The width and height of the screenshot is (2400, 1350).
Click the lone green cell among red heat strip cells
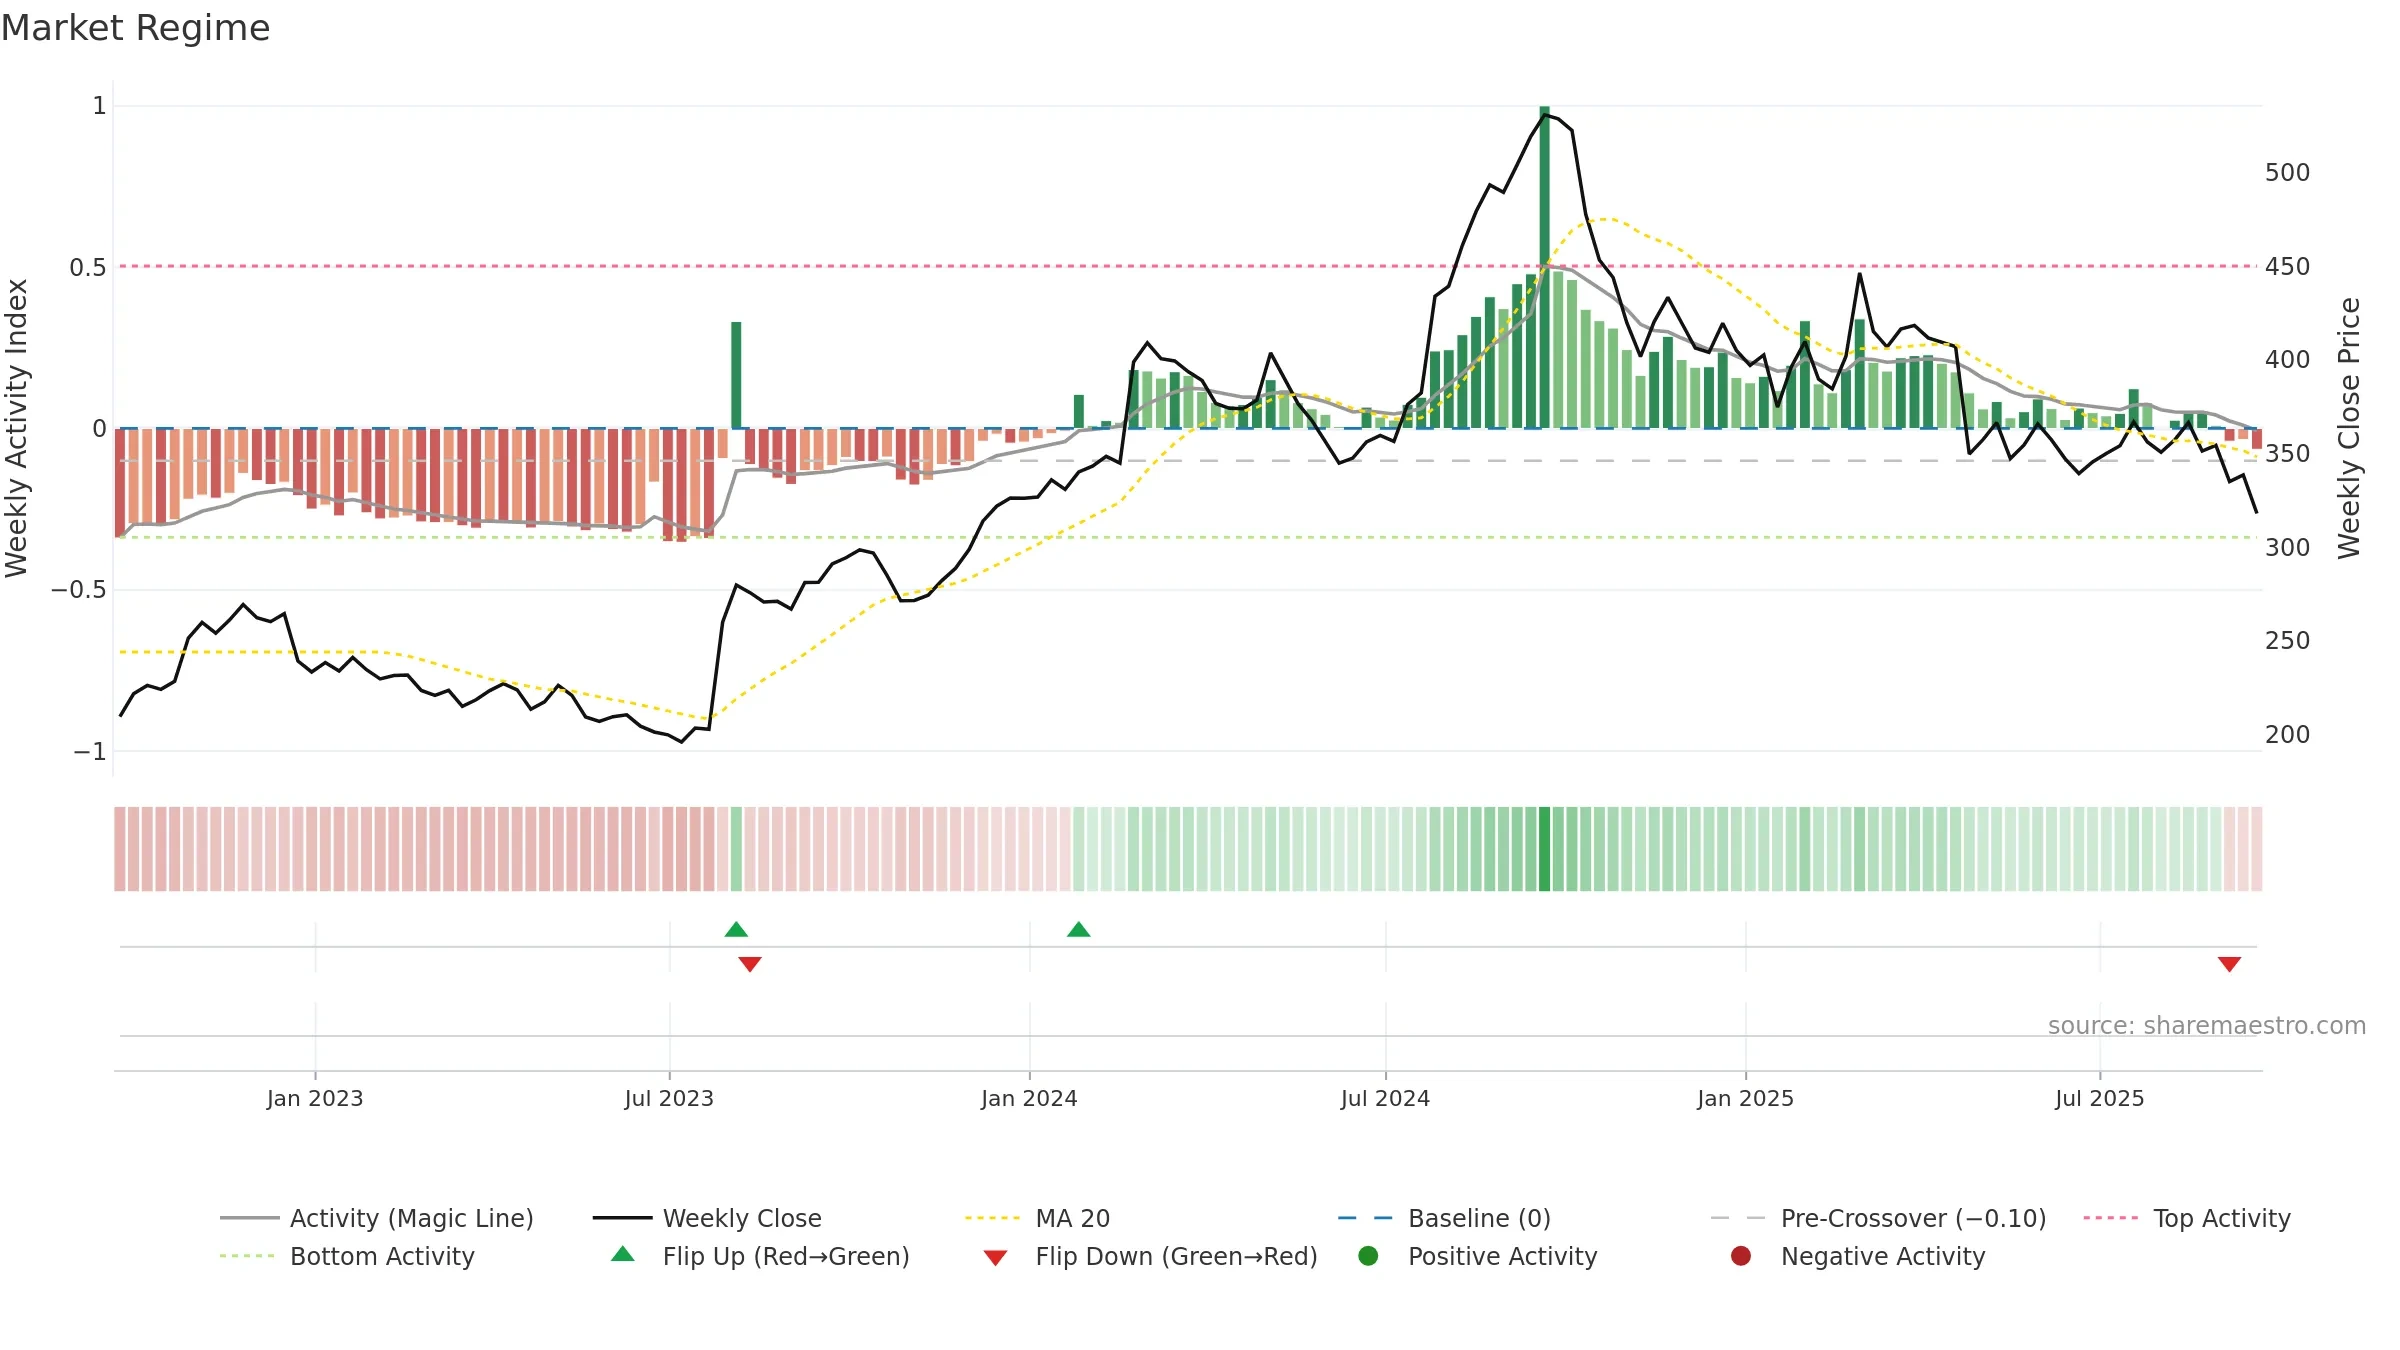pyautogui.click(x=736, y=849)
